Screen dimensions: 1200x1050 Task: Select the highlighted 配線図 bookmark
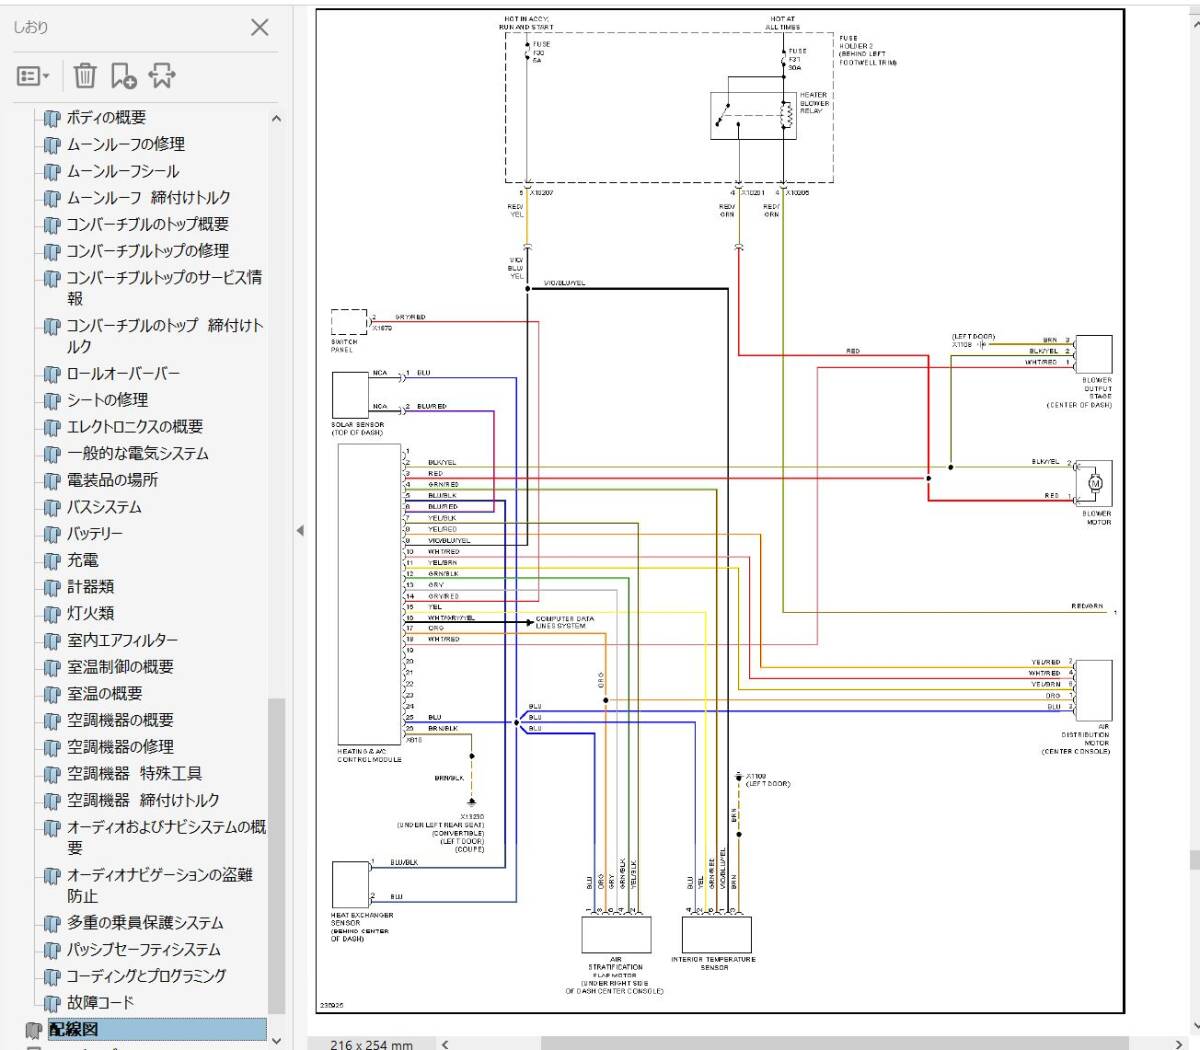point(75,1027)
